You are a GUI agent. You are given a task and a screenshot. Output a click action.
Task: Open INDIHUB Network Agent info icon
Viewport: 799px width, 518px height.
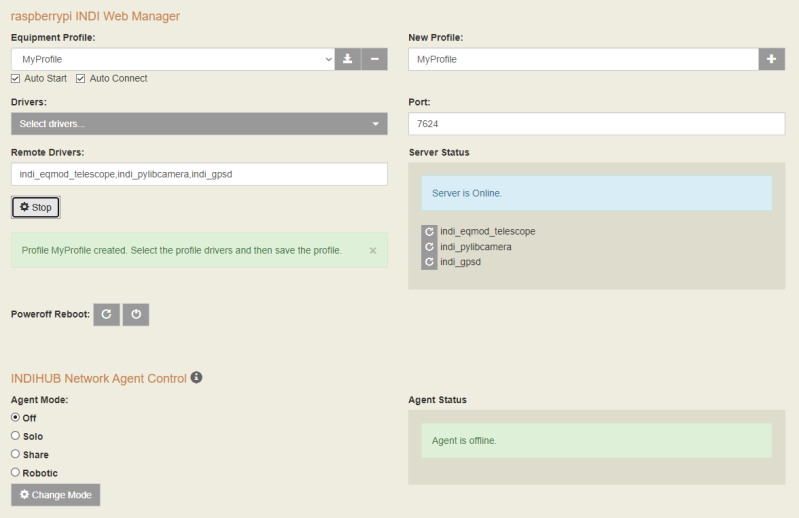196,377
